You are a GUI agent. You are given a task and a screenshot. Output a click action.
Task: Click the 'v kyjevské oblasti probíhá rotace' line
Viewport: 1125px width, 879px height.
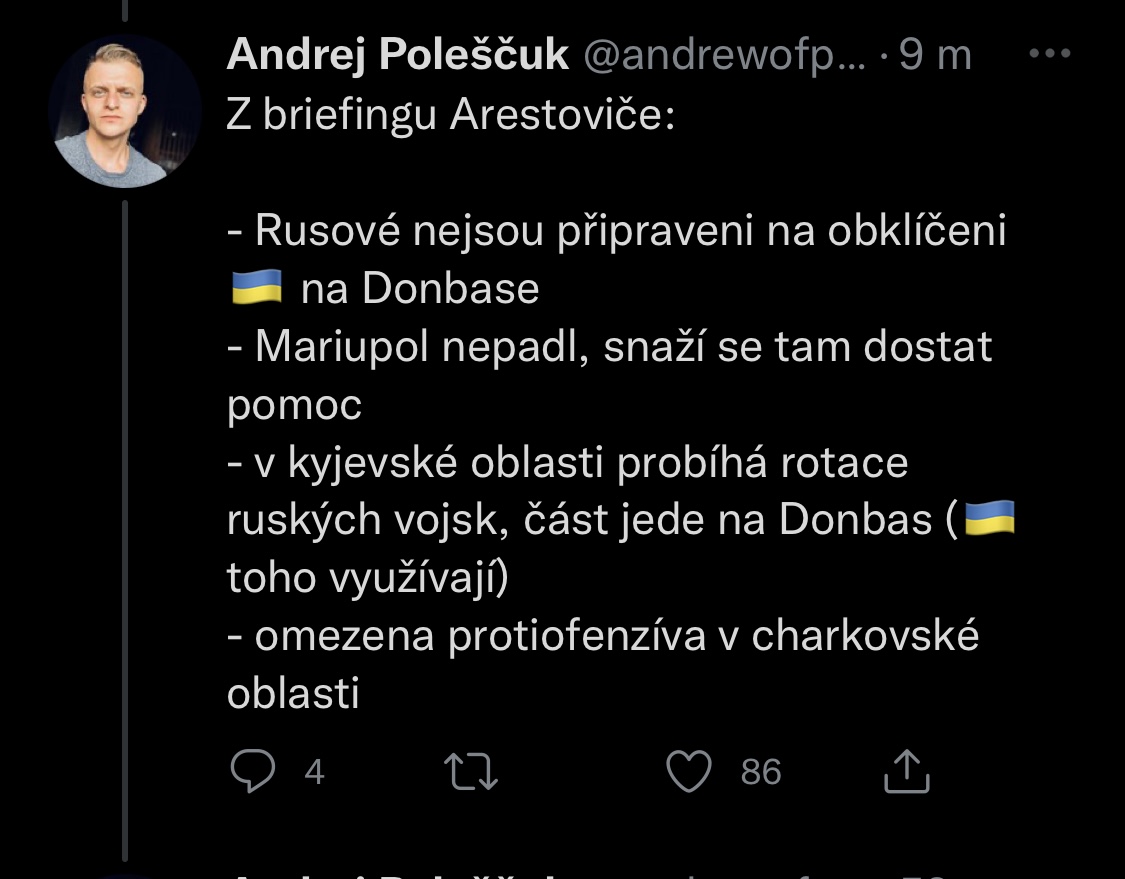[567, 463]
